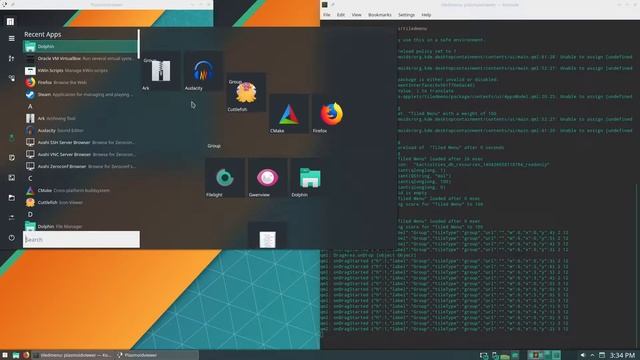Image resolution: width=640 pixels, height=360 pixels.
Task: Open the settings sliders icon in the sidebar
Action: [x=11, y=217]
